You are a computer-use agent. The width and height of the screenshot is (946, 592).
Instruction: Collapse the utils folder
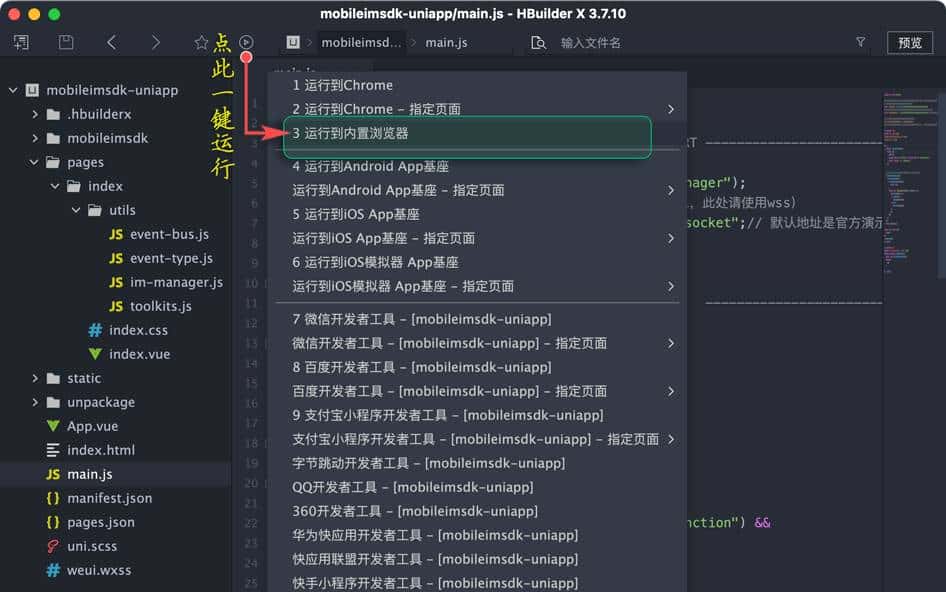click(75, 210)
